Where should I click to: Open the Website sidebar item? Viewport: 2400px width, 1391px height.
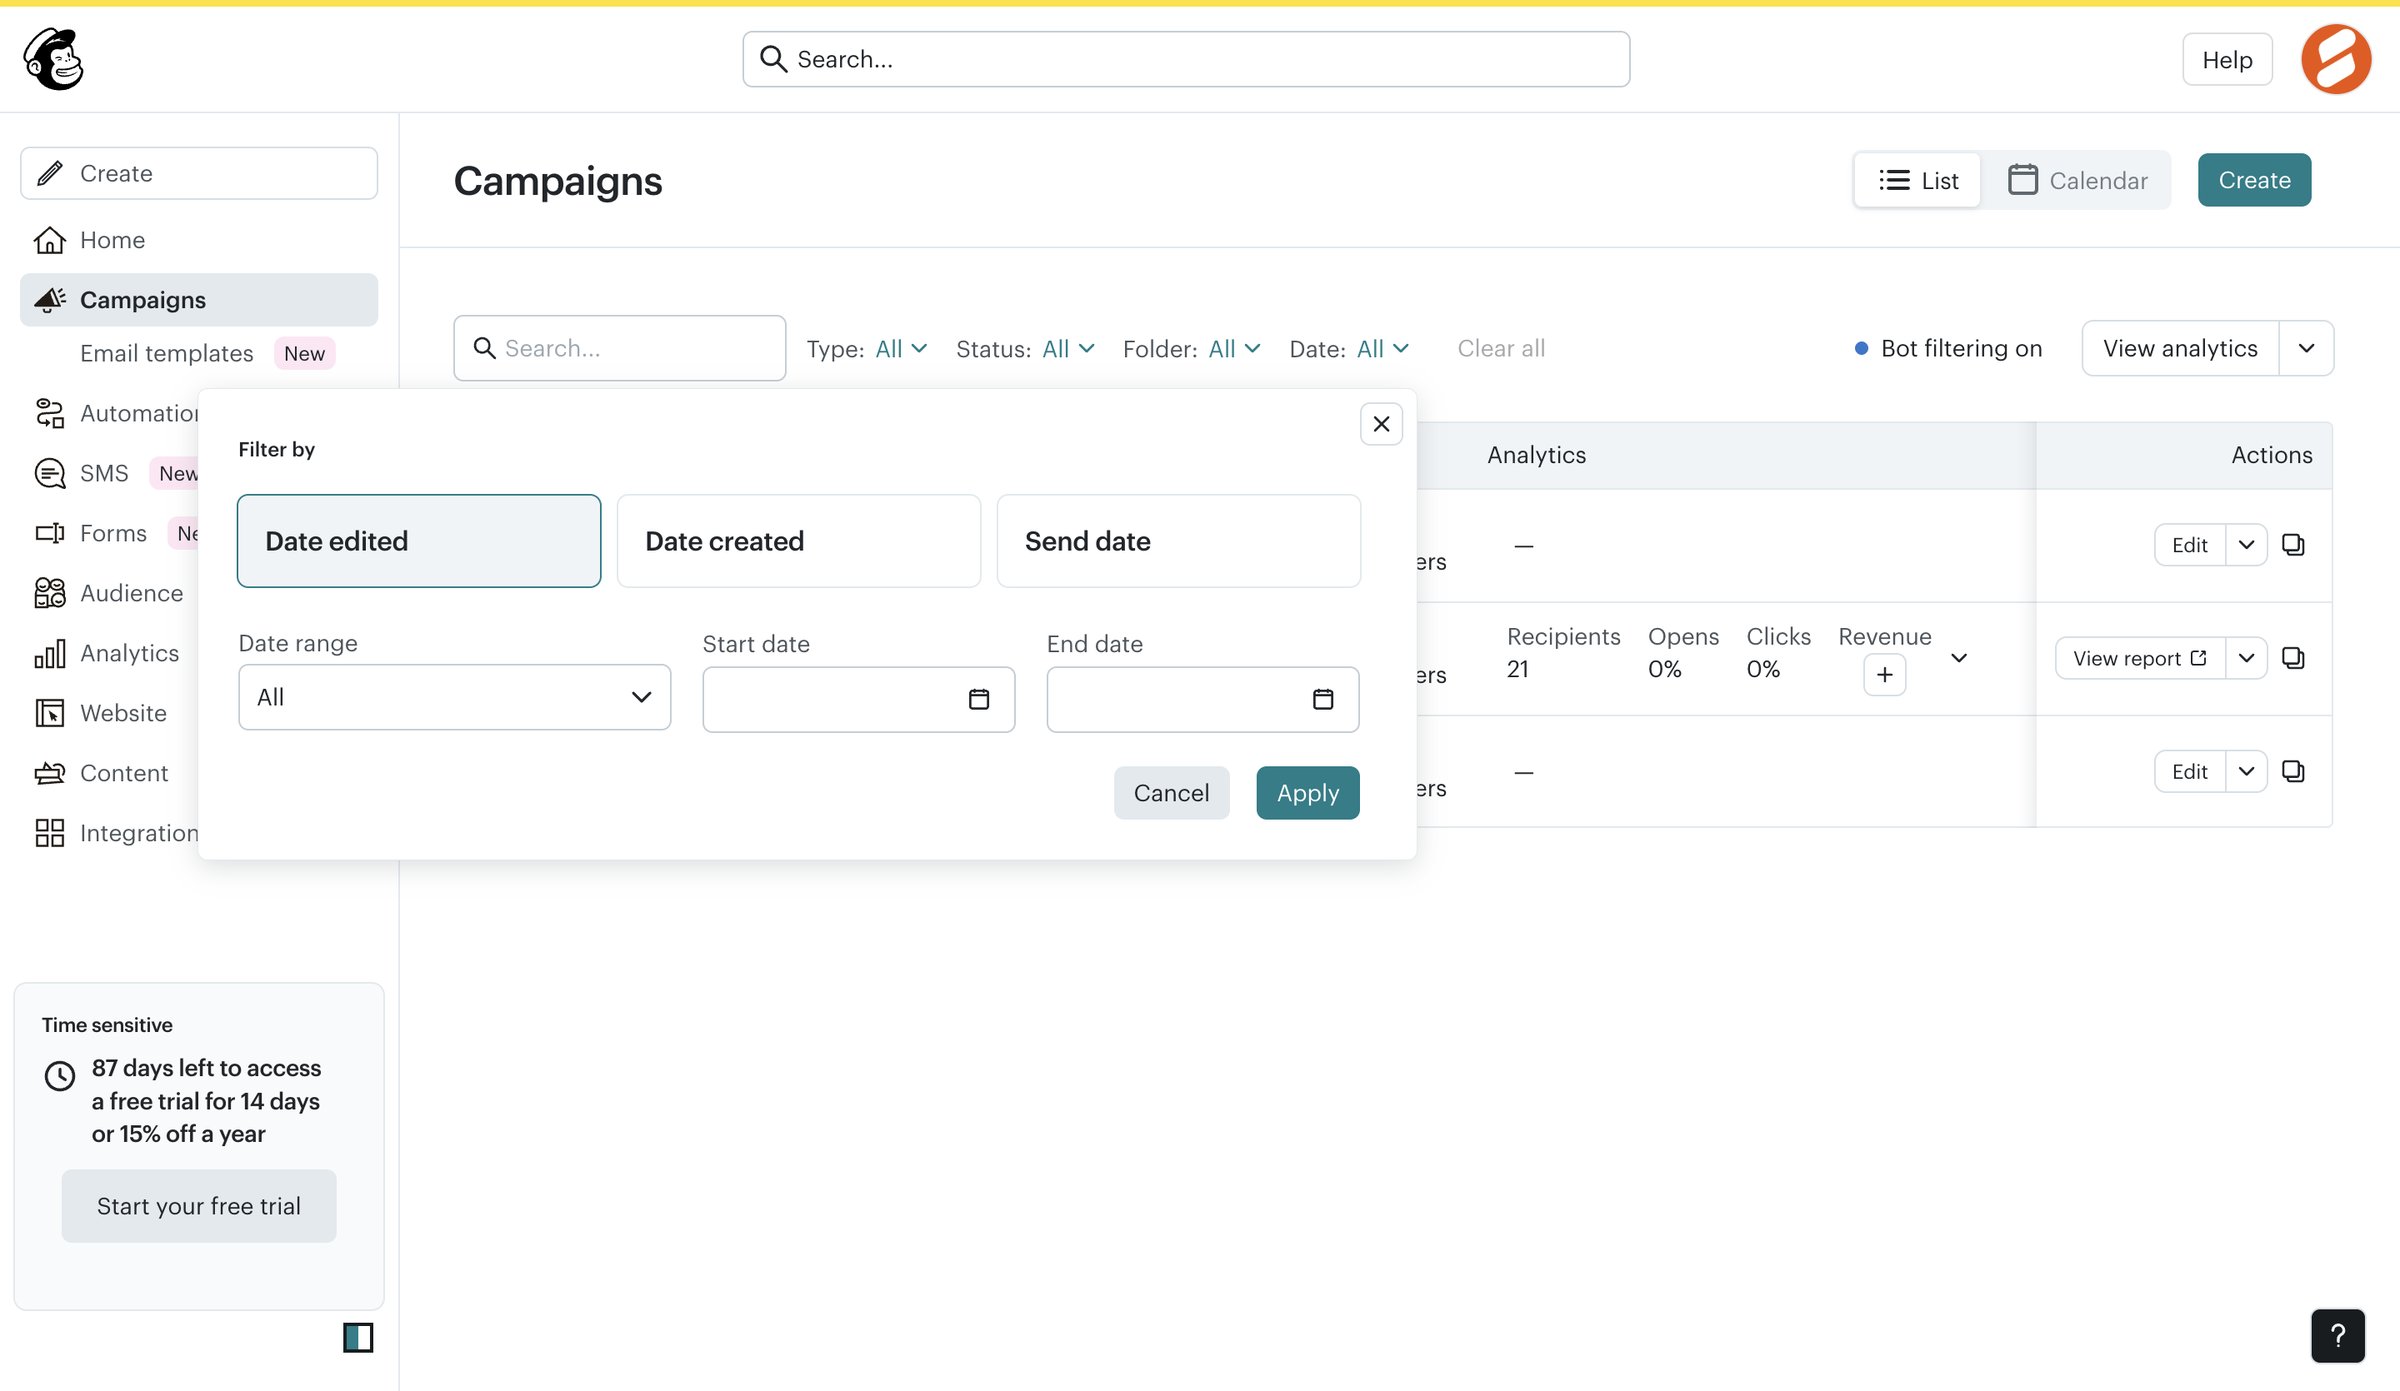click(123, 713)
